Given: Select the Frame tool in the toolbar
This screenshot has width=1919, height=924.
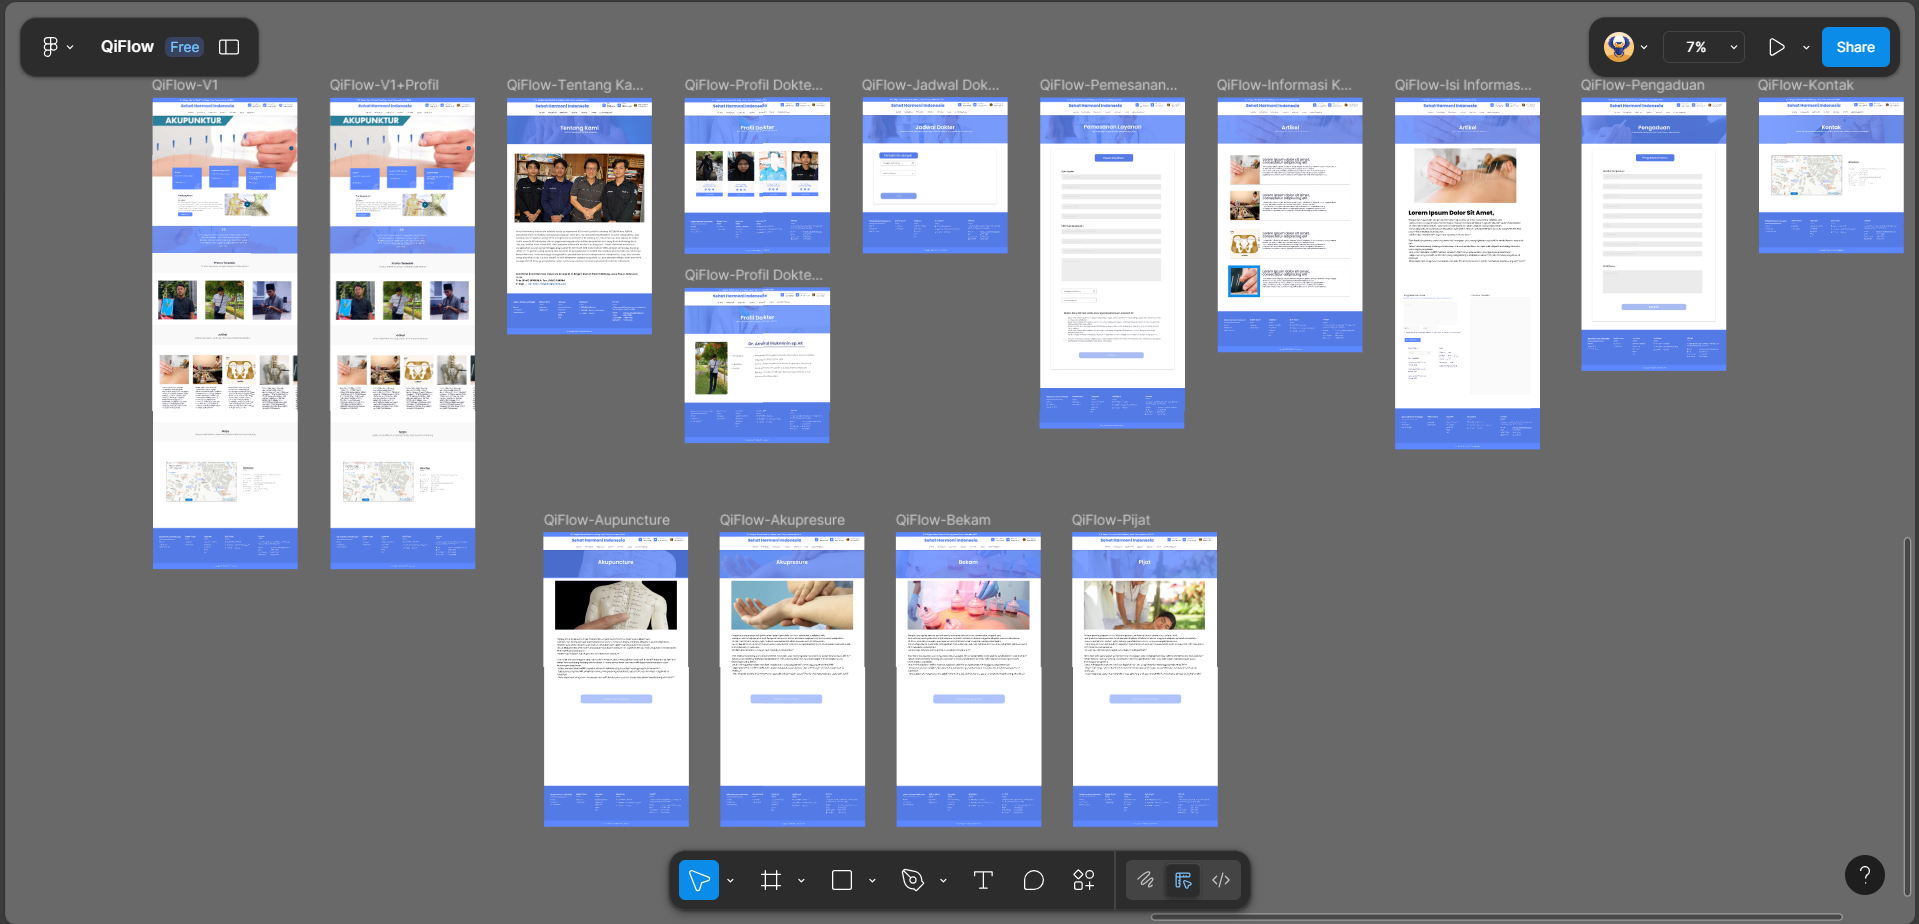Looking at the screenshot, I should click(x=770, y=880).
